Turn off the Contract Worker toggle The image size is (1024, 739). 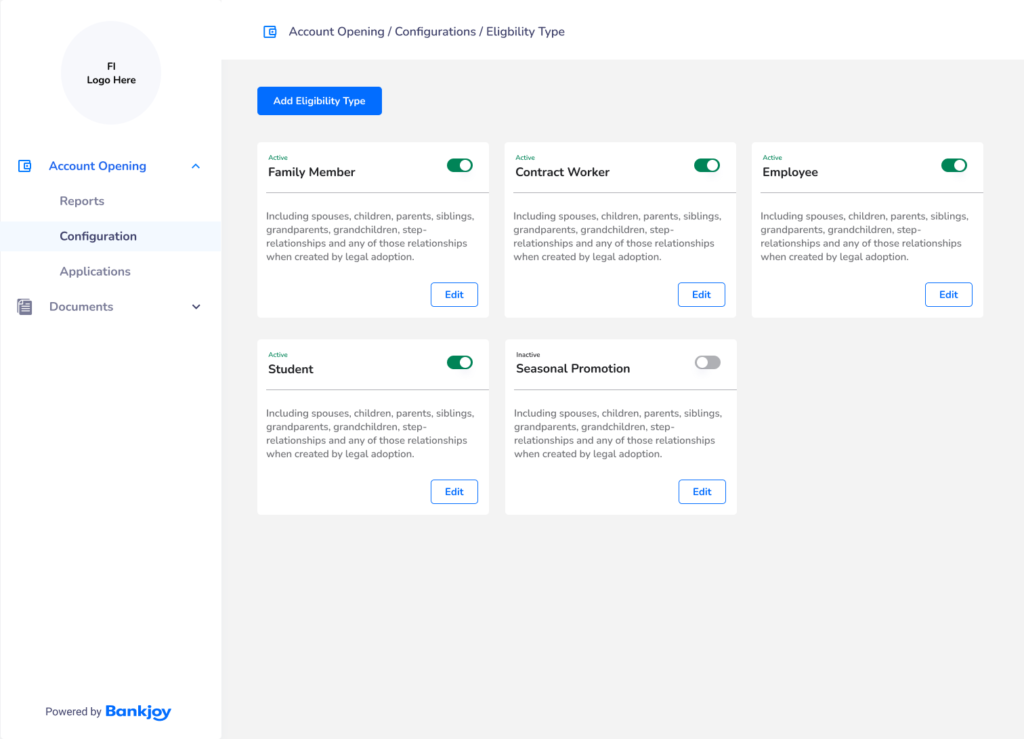tap(707, 165)
